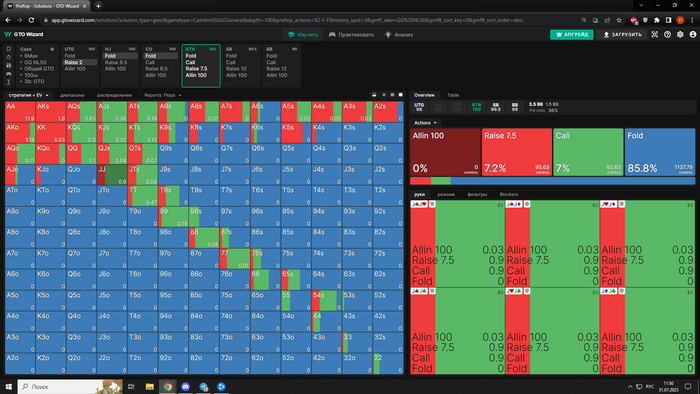Click the GTO Wizard logo
Viewport: 700px width, 394px height.
[x=24, y=34]
